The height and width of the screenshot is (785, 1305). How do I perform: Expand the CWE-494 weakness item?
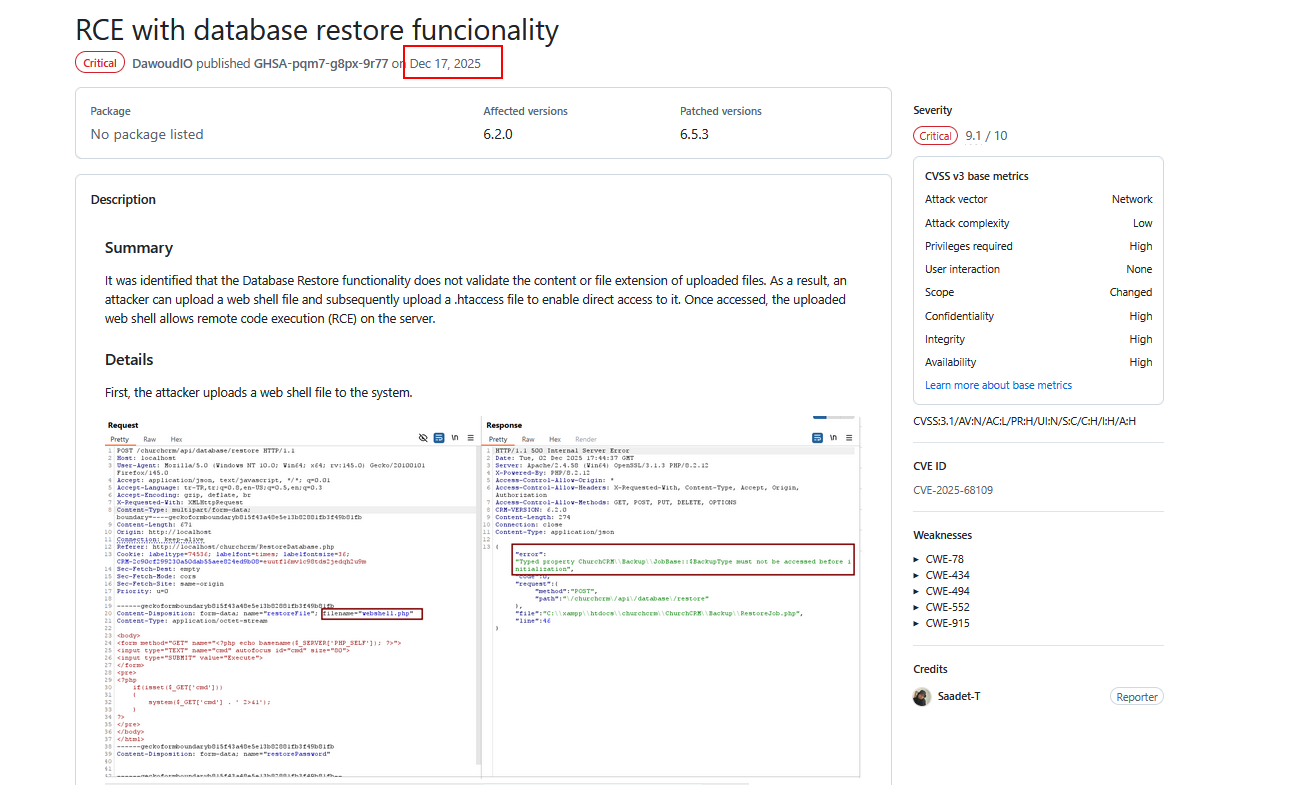point(947,591)
